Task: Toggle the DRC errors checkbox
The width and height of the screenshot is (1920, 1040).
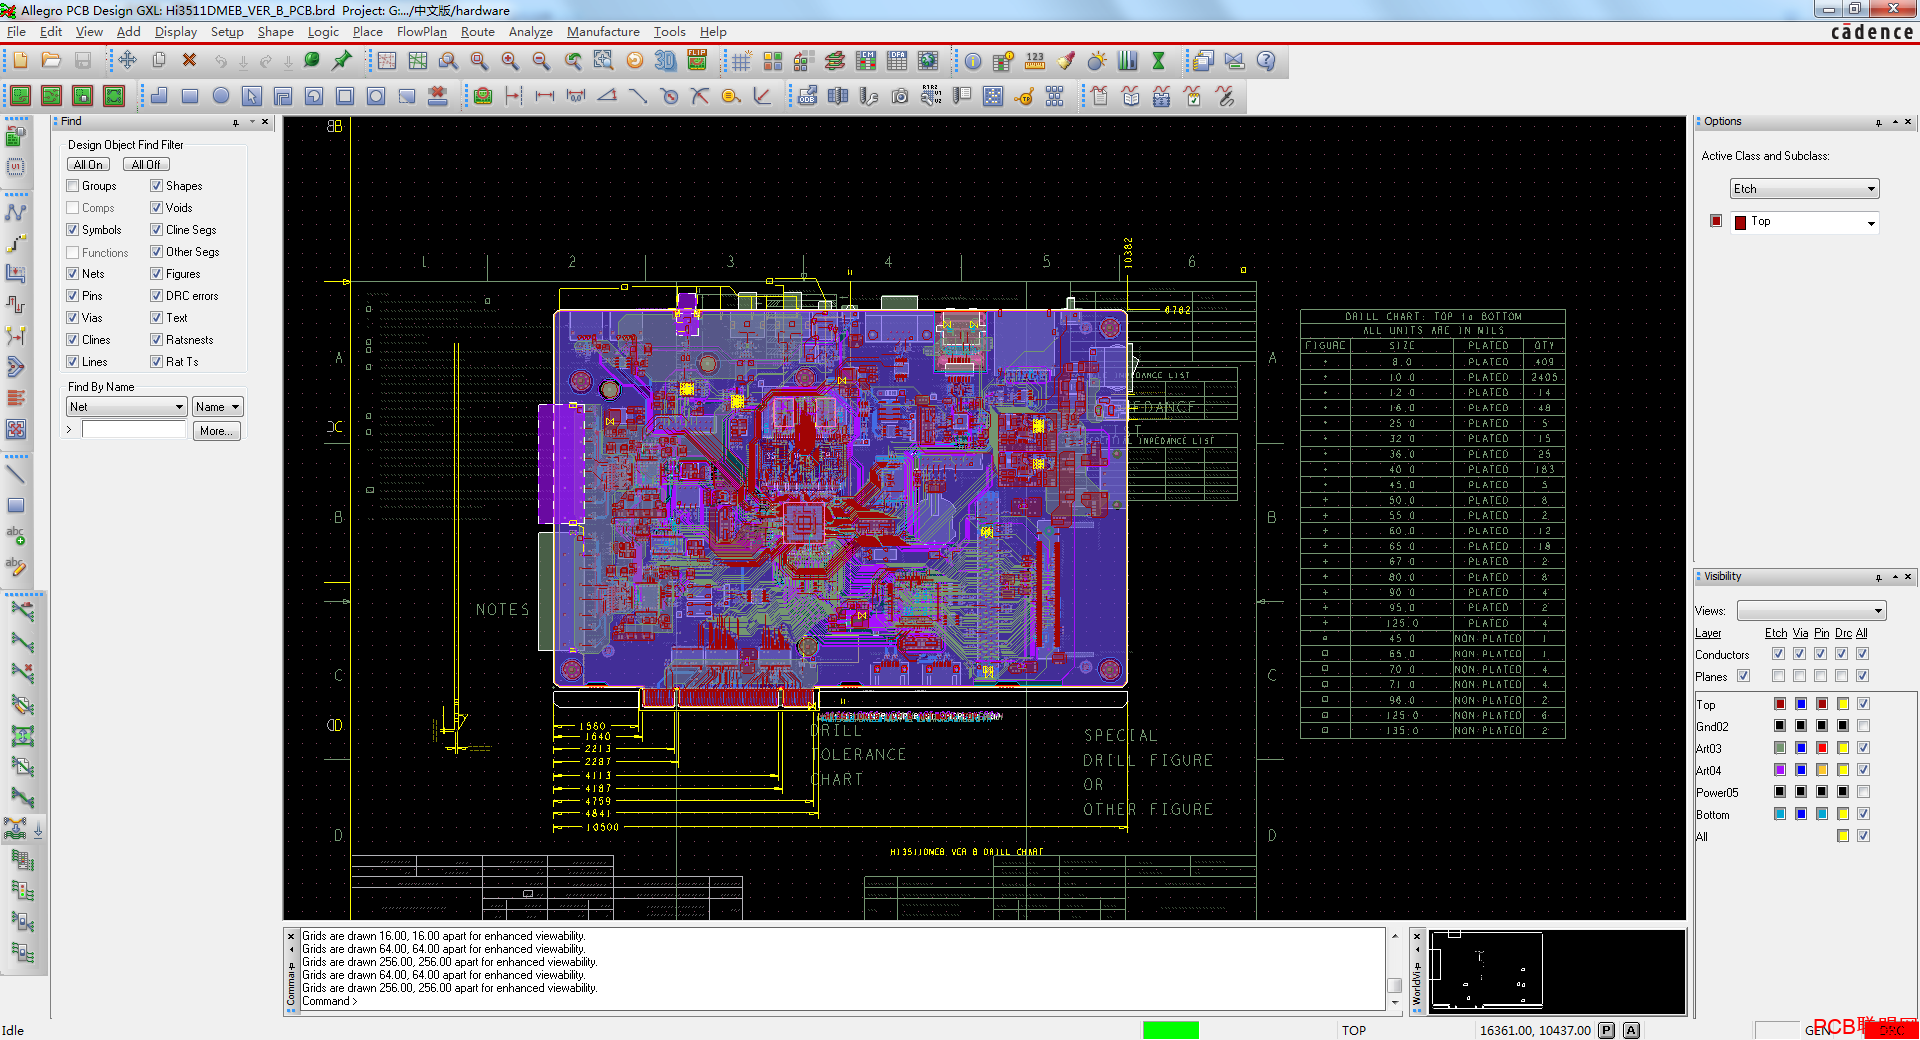Action: point(157,296)
